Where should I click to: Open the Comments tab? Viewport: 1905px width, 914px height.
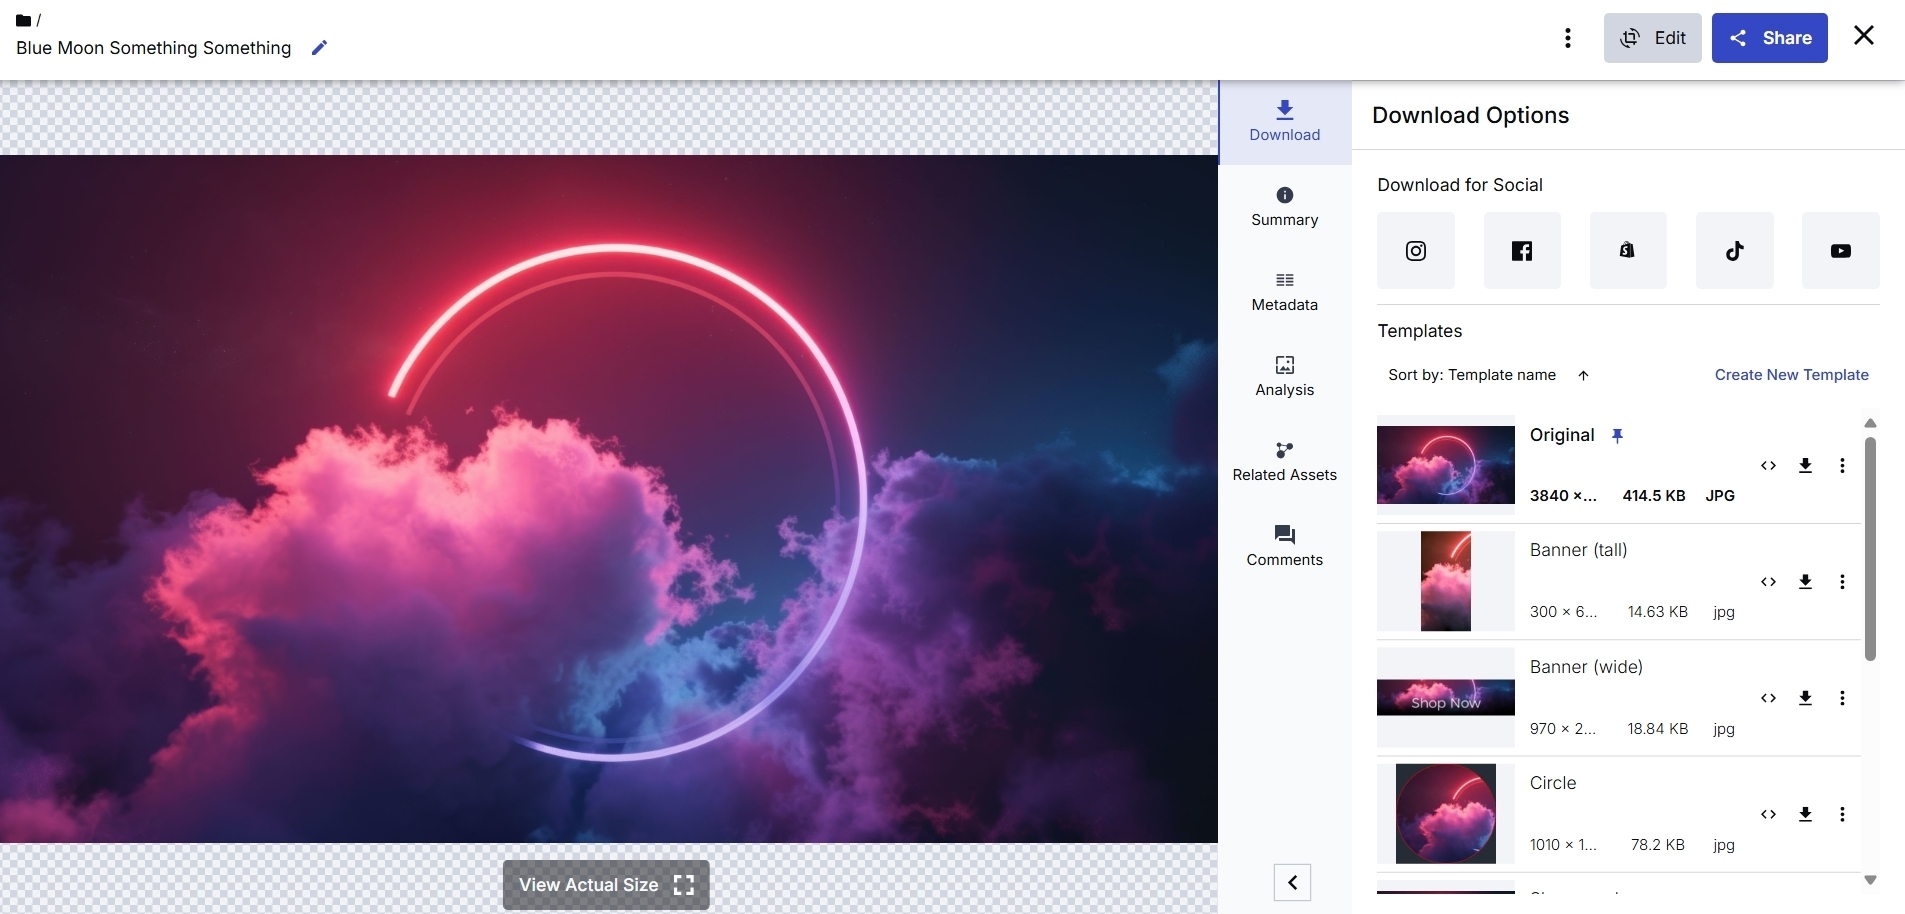click(1285, 547)
